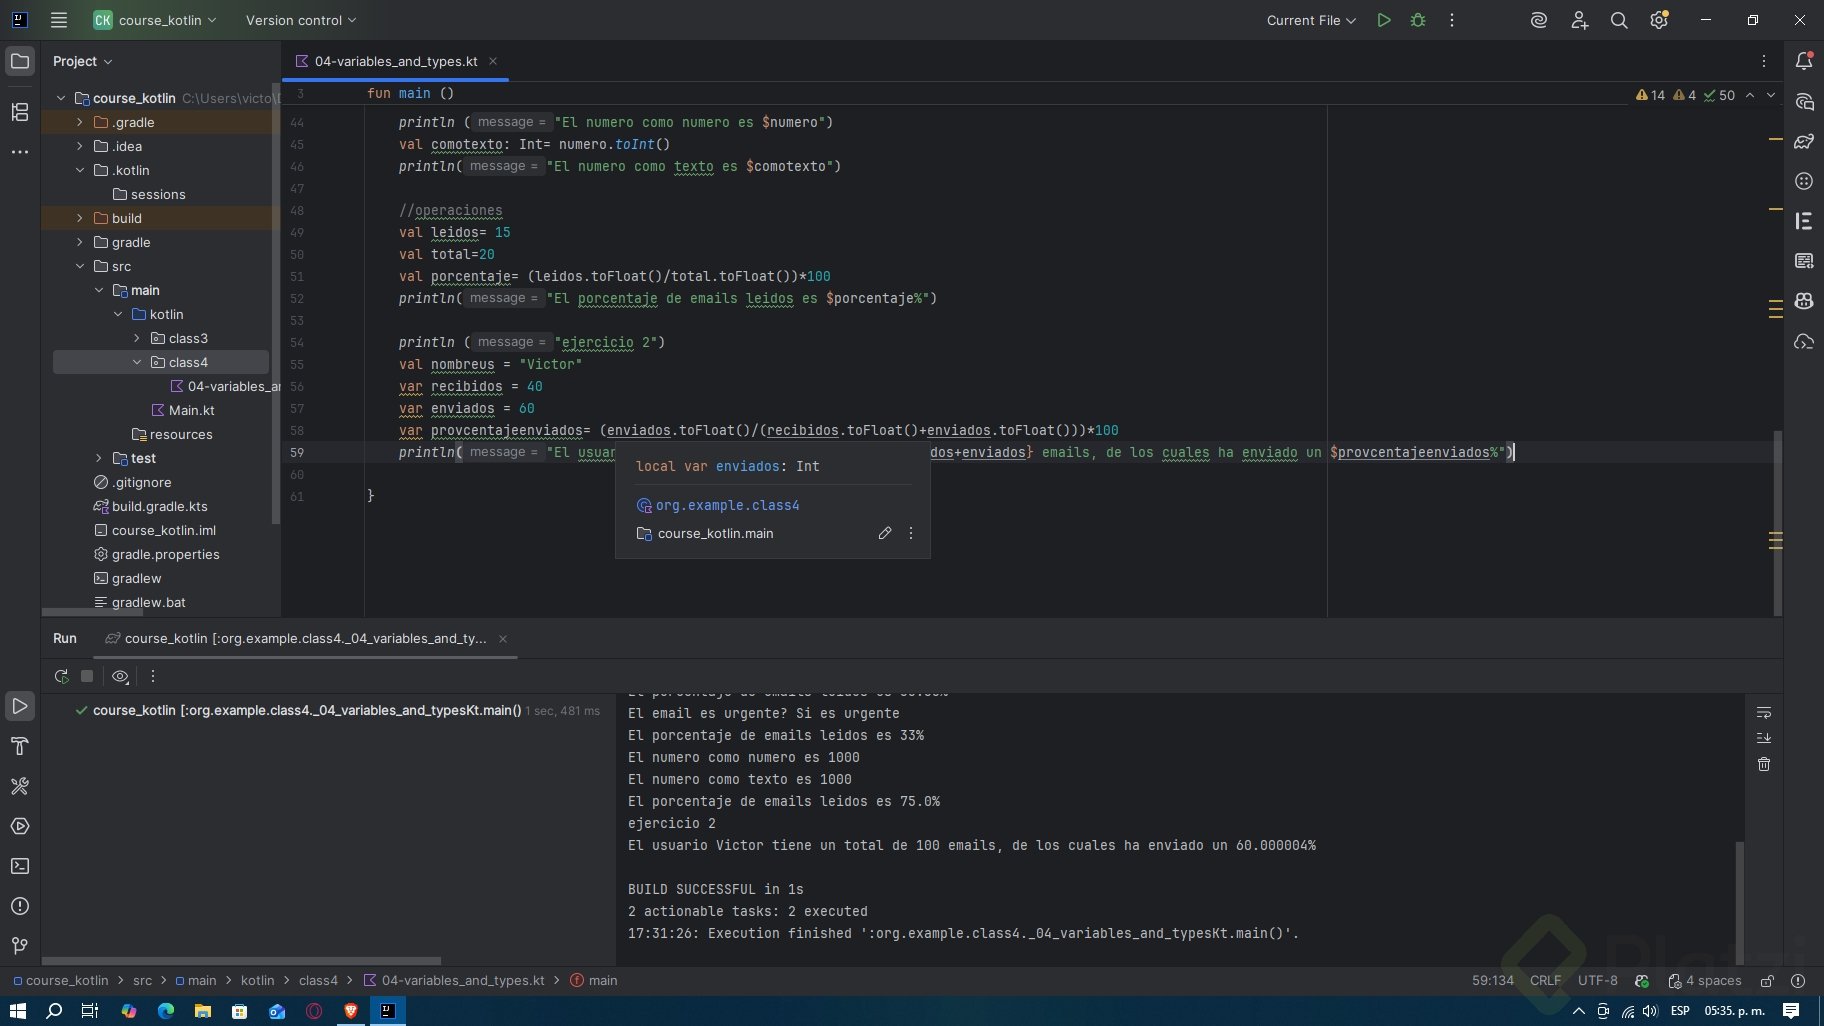Open the Git tool window icon
The image size is (1824, 1026).
20,946
